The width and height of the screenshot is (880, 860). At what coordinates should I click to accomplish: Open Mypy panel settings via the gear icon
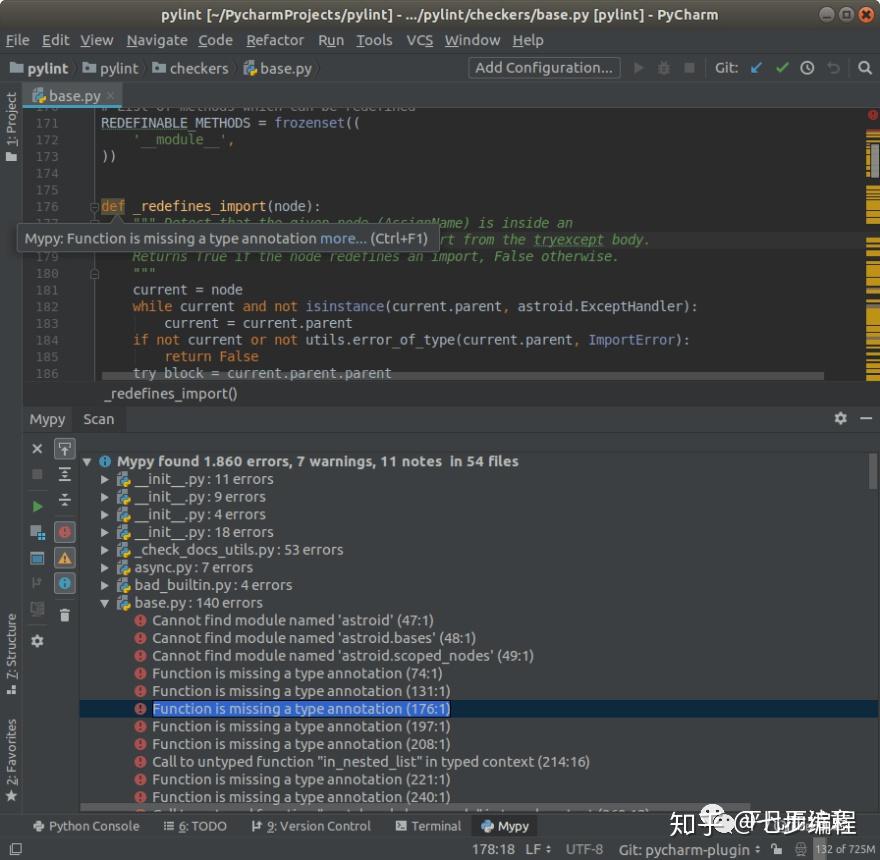(840, 419)
